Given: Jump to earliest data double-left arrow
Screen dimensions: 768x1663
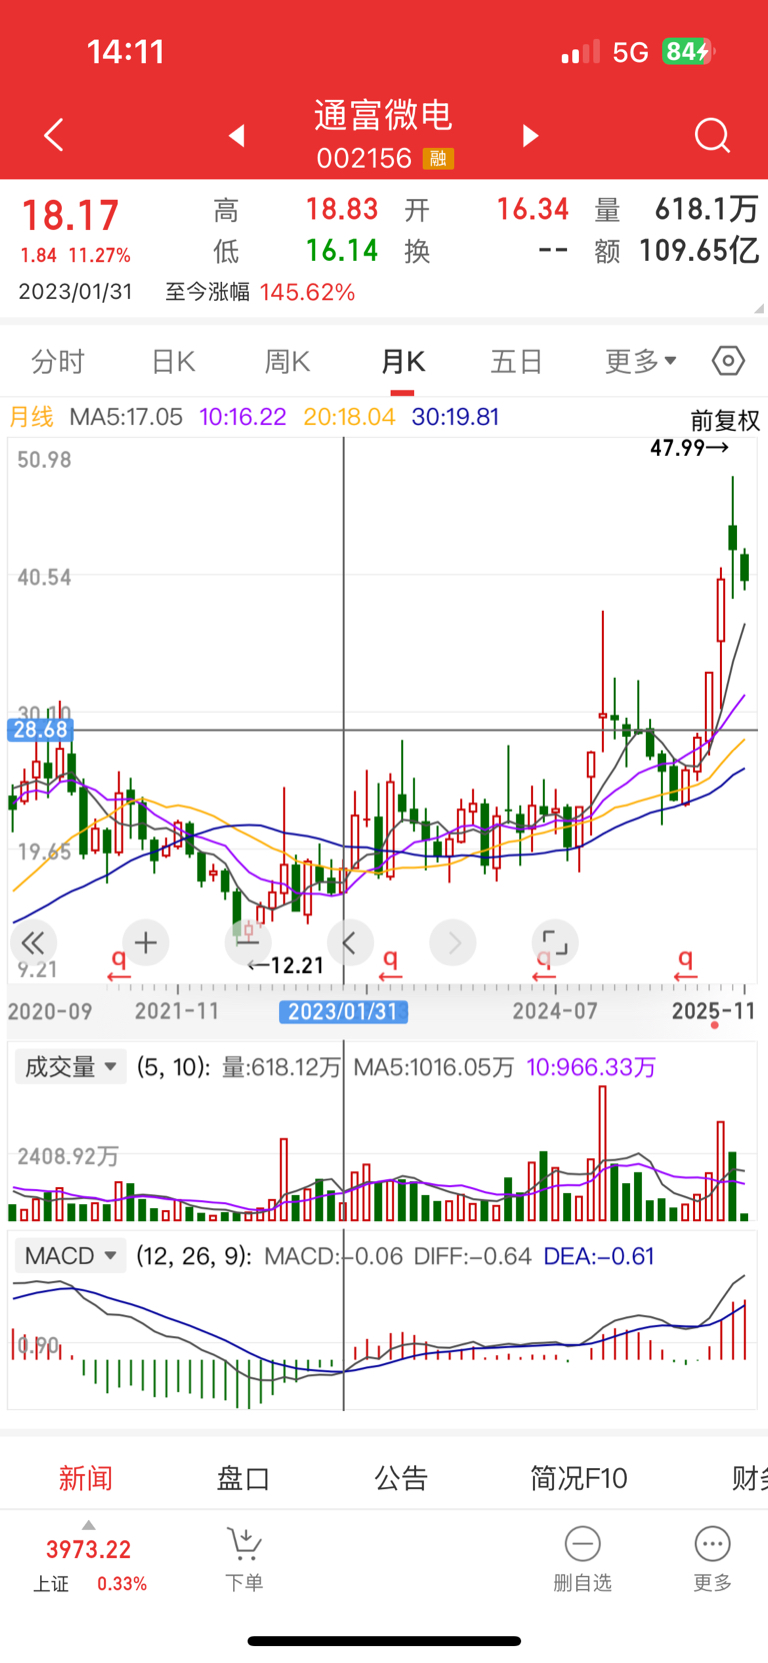Looking at the screenshot, I should (33, 942).
